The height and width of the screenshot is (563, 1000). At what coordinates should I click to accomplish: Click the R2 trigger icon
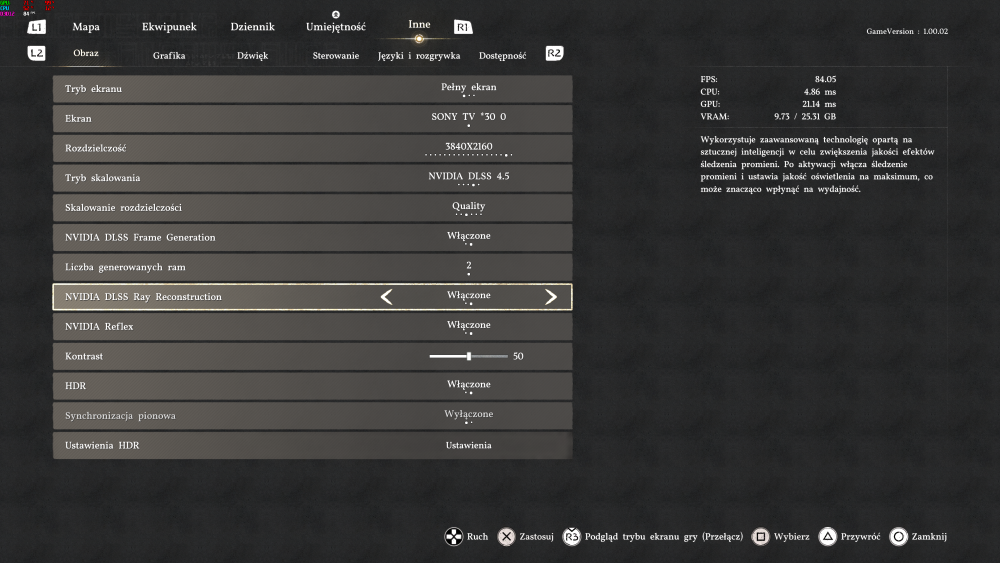[x=554, y=53]
